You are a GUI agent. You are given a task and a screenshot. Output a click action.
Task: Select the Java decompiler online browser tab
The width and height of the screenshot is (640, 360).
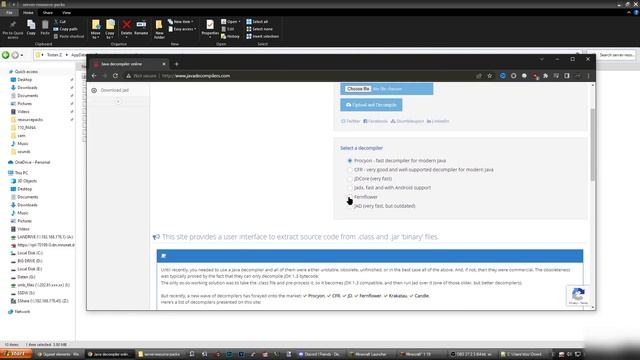coord(129,64)
